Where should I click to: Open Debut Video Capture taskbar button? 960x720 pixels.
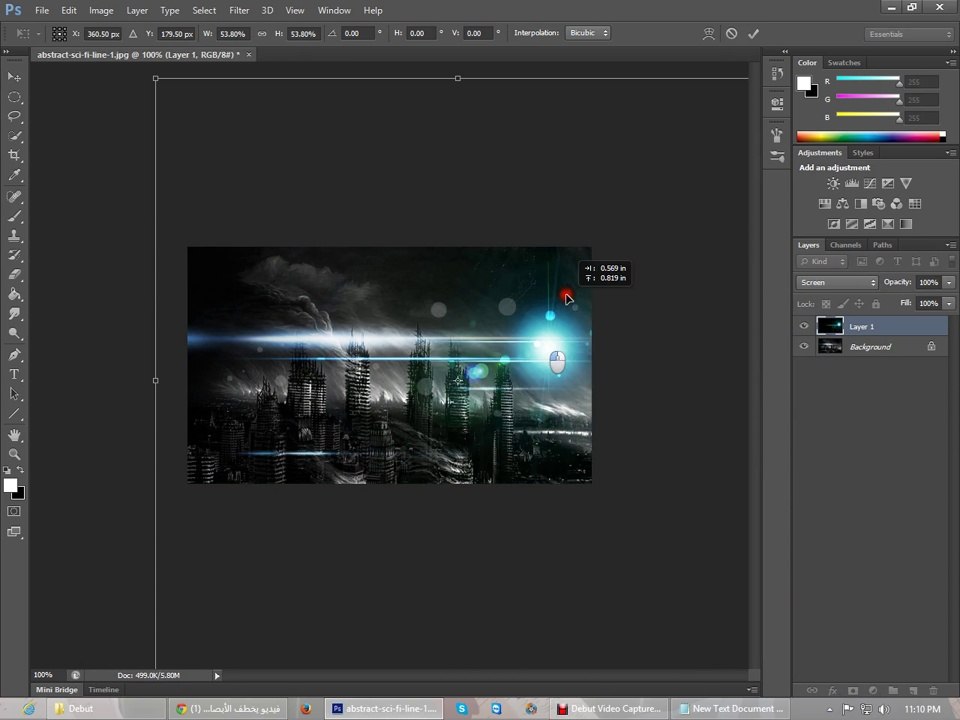click(609, 708)
